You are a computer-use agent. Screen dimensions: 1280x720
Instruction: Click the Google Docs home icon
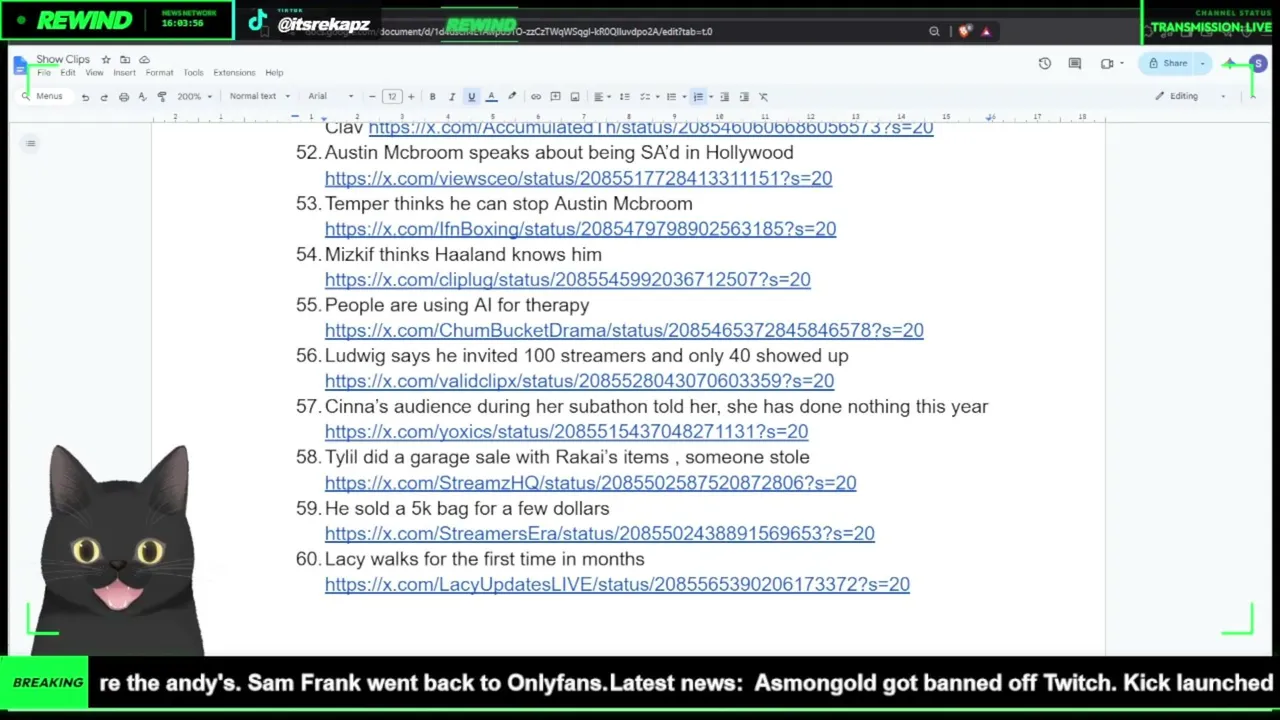20,65
